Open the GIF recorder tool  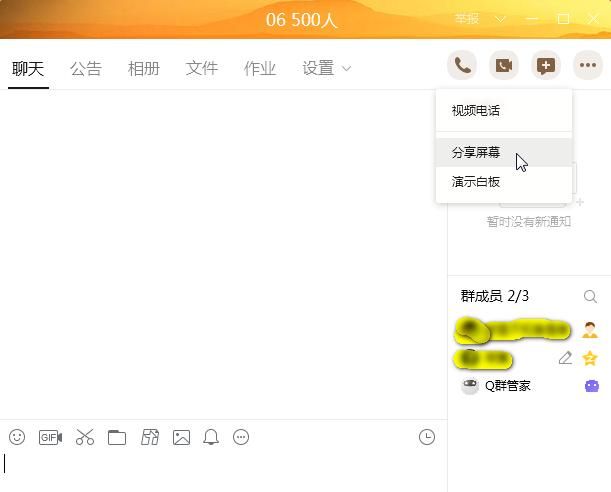(x=50, y=437)
